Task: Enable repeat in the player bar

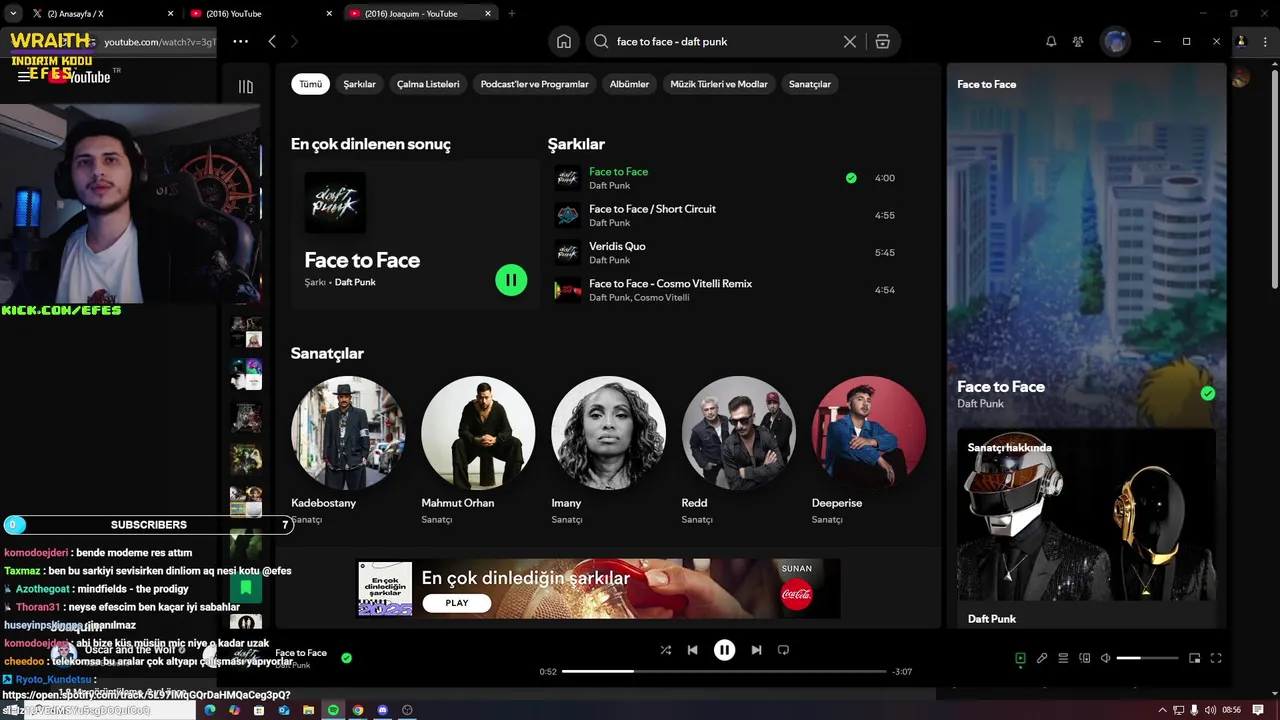Action: click(783, 650)
